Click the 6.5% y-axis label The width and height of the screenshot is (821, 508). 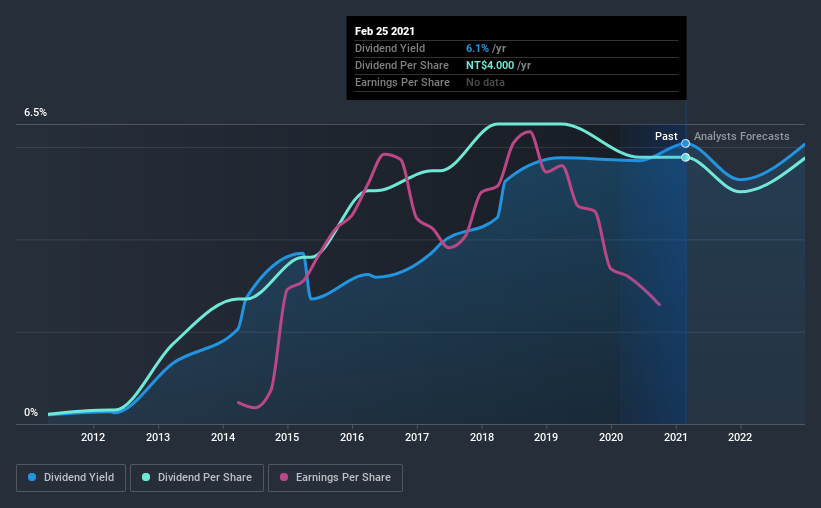pos(35,113)
